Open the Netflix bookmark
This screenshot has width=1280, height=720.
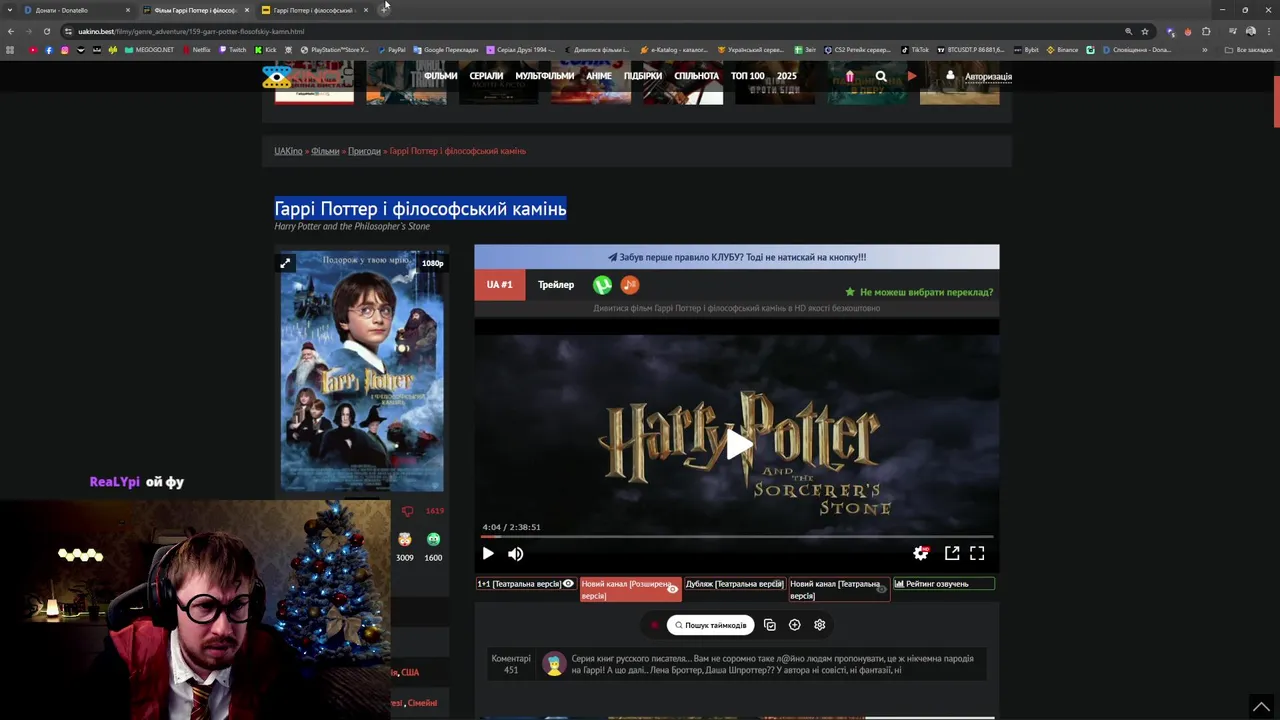click(x=196, y=50)
